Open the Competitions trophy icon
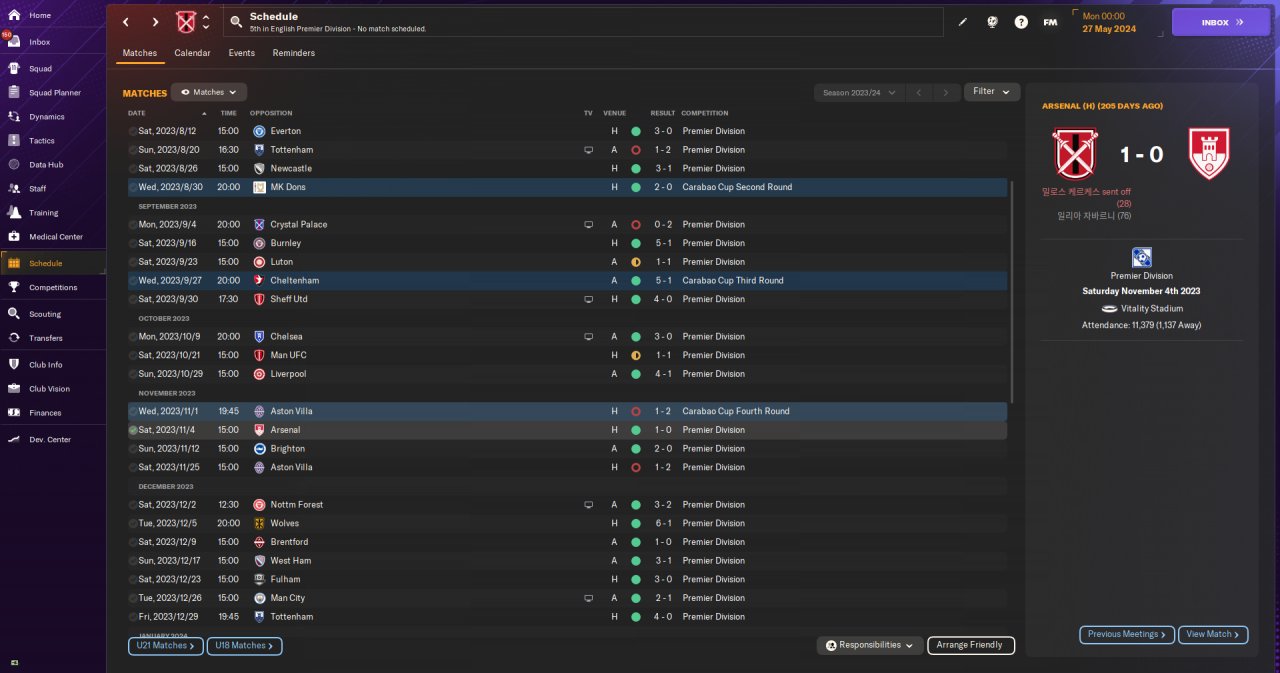This screenshot has width=1280, height=673. (14, 287)
